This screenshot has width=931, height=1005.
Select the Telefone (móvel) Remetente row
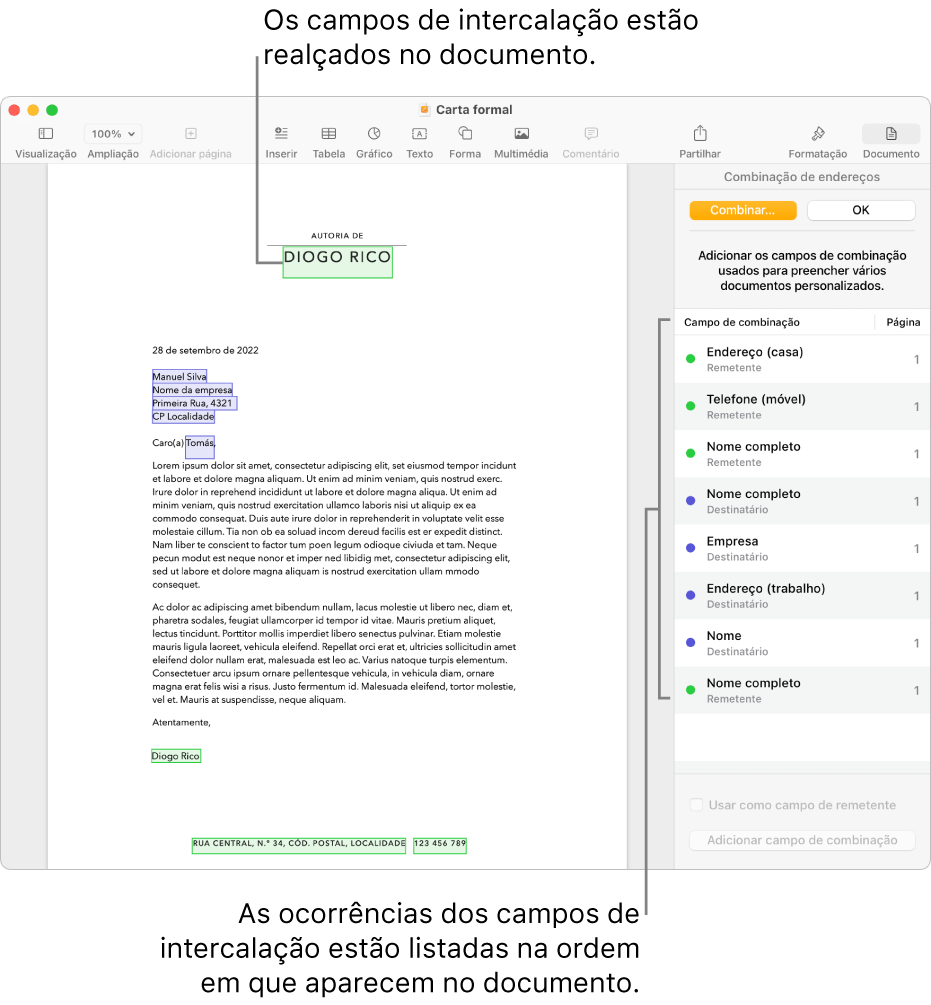[x=802, y=406]
